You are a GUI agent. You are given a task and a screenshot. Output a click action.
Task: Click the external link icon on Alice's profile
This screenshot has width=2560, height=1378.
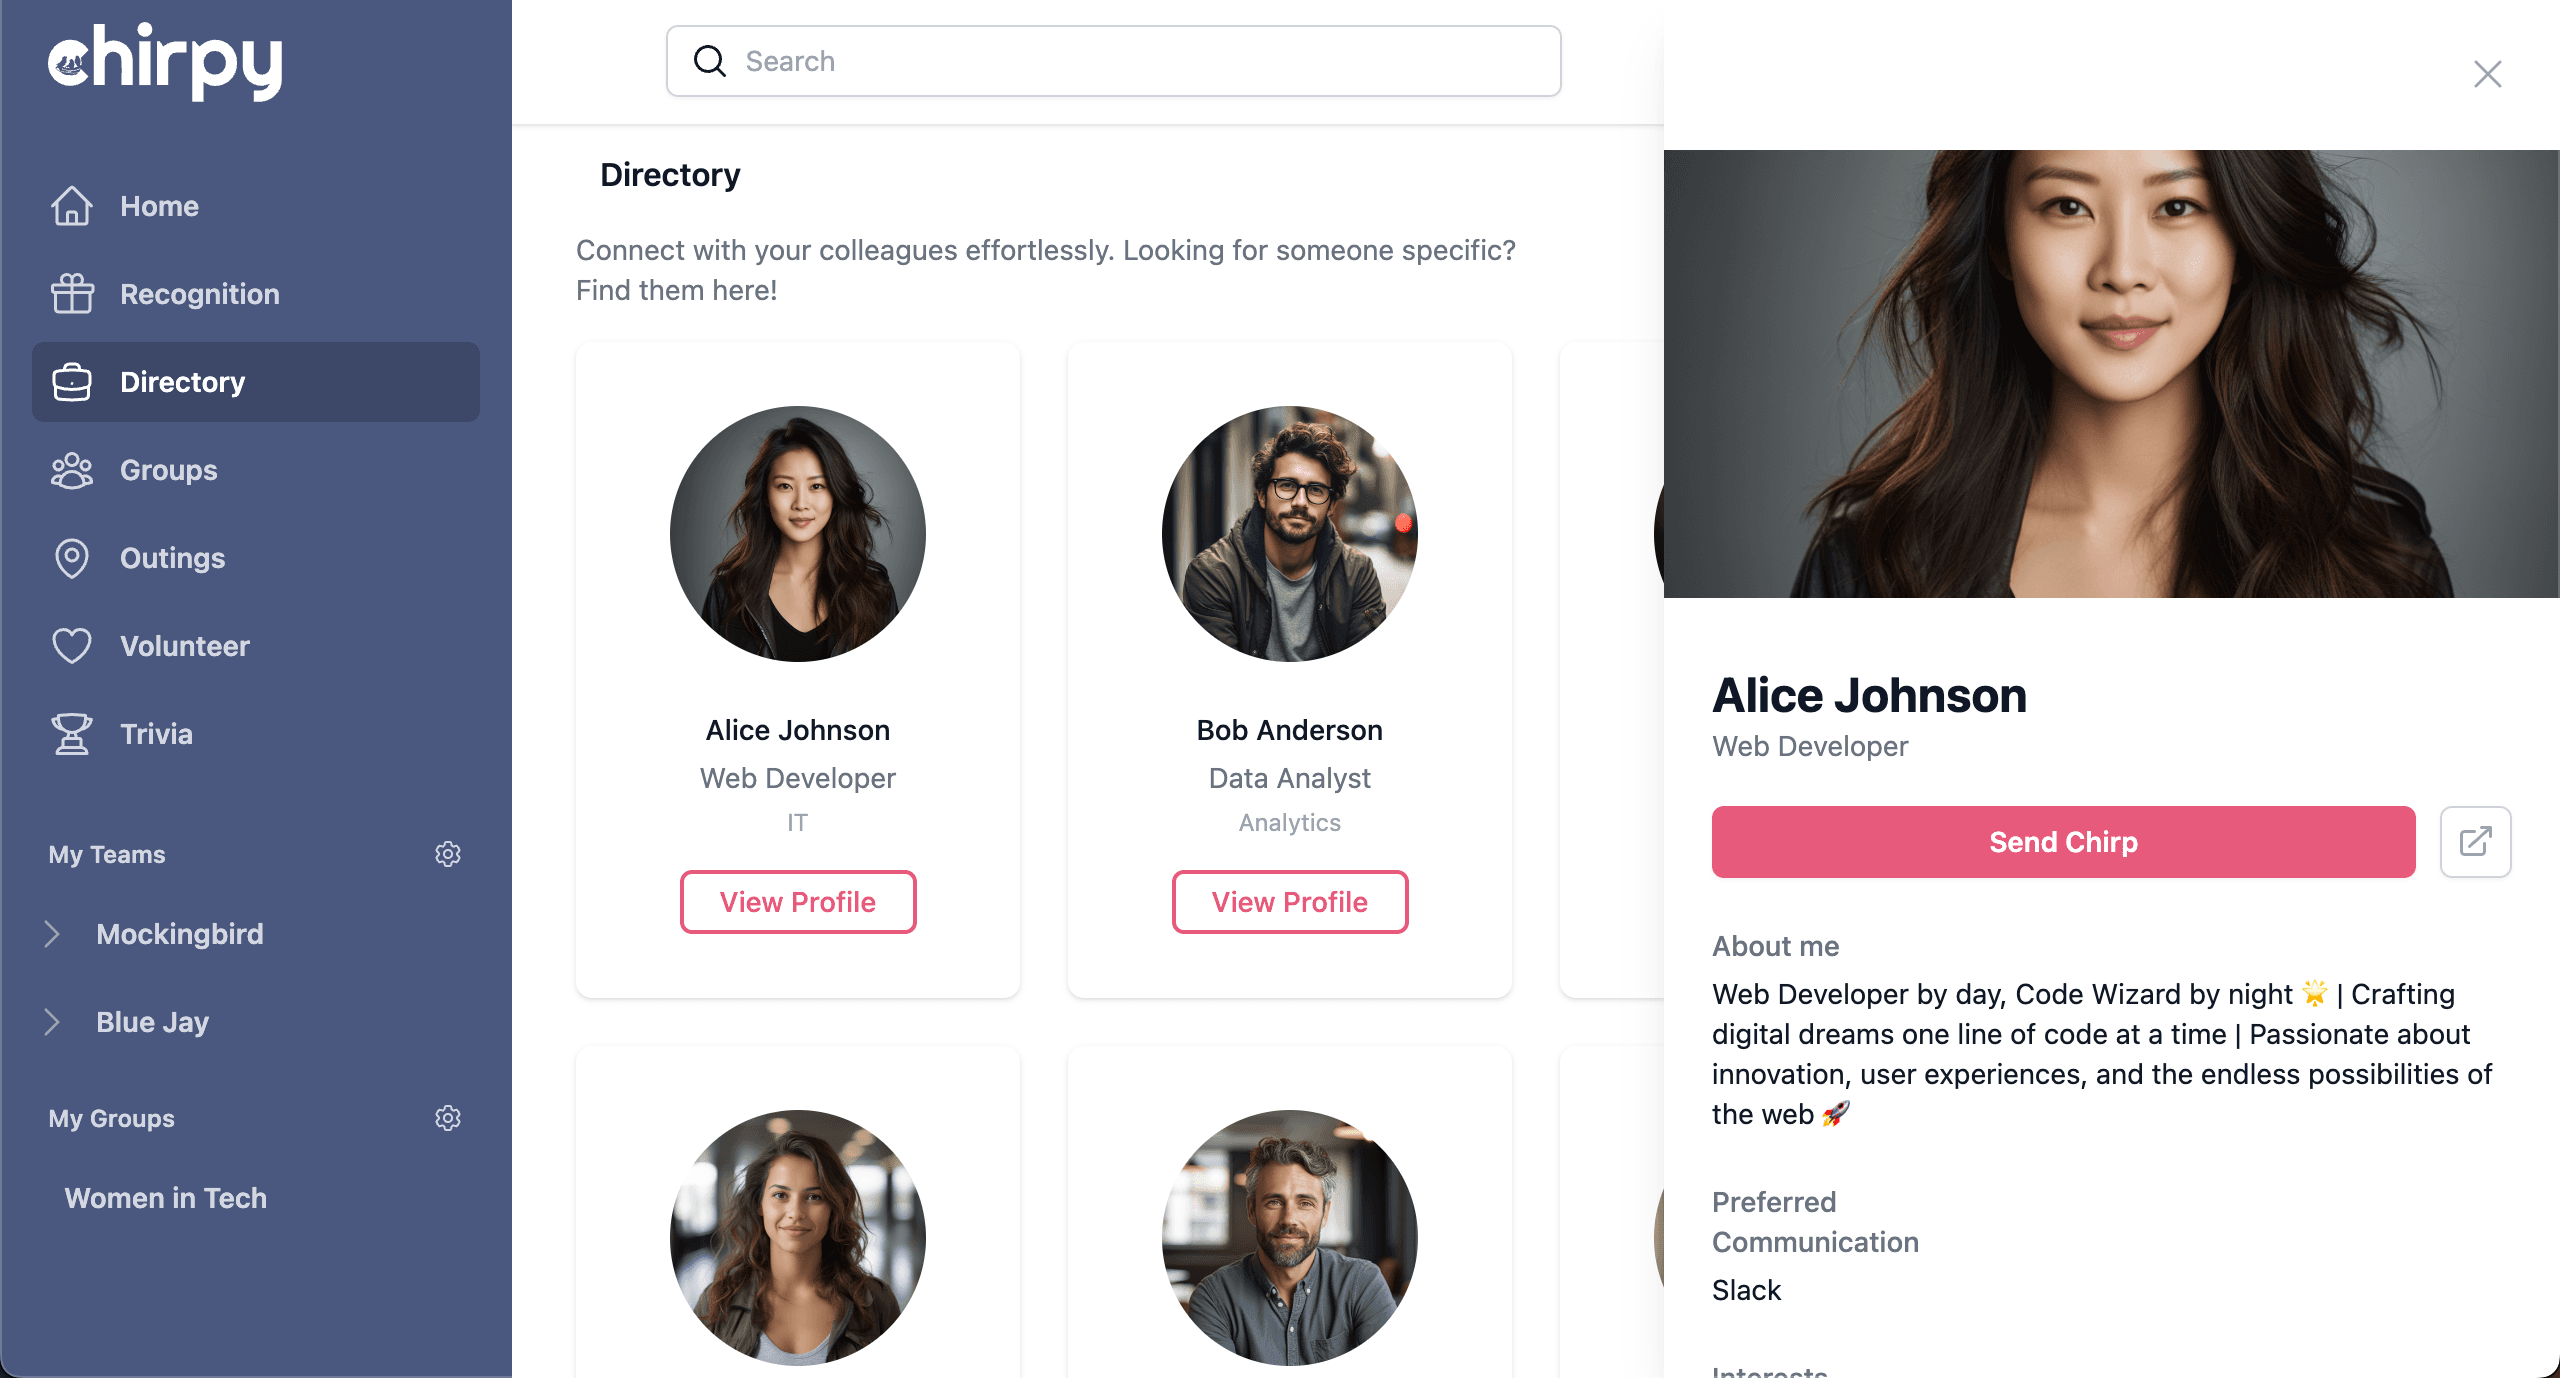(x=2475, y=842)
